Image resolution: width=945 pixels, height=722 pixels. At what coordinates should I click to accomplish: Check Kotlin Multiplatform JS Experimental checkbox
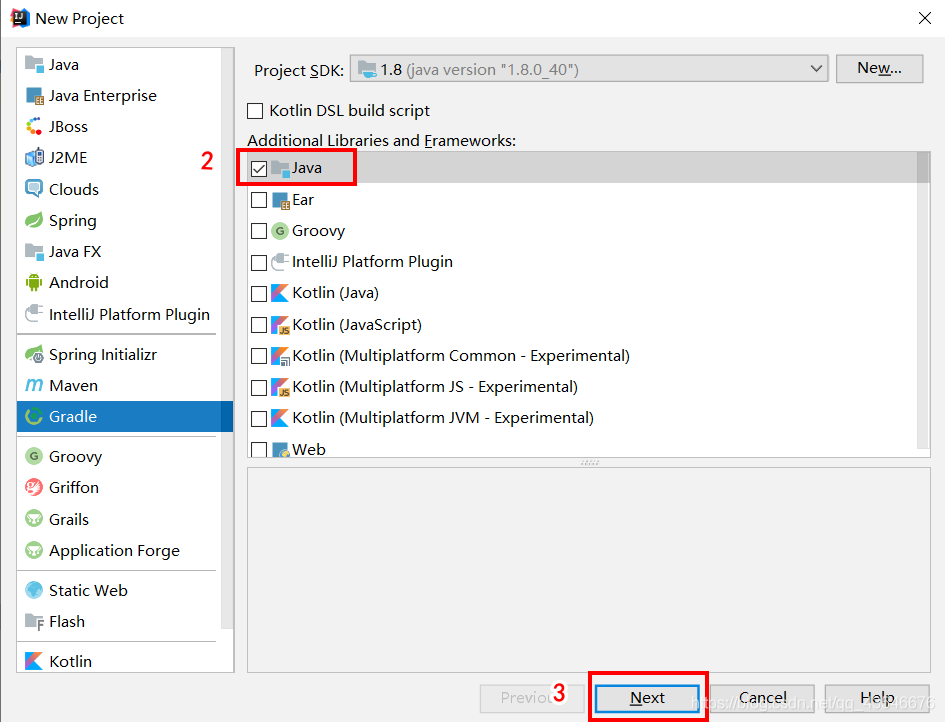click(x=259, y=388)
